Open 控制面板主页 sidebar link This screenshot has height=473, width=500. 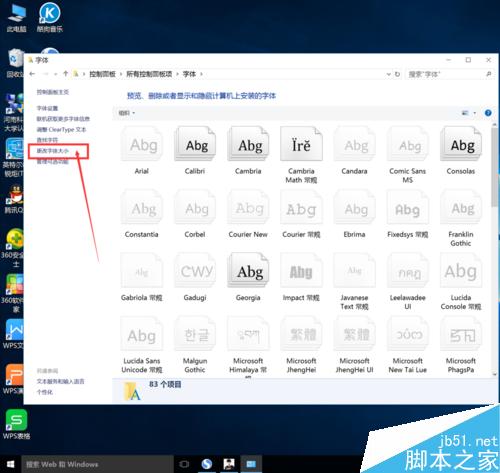pyautogui.click(x=53, y=92)
